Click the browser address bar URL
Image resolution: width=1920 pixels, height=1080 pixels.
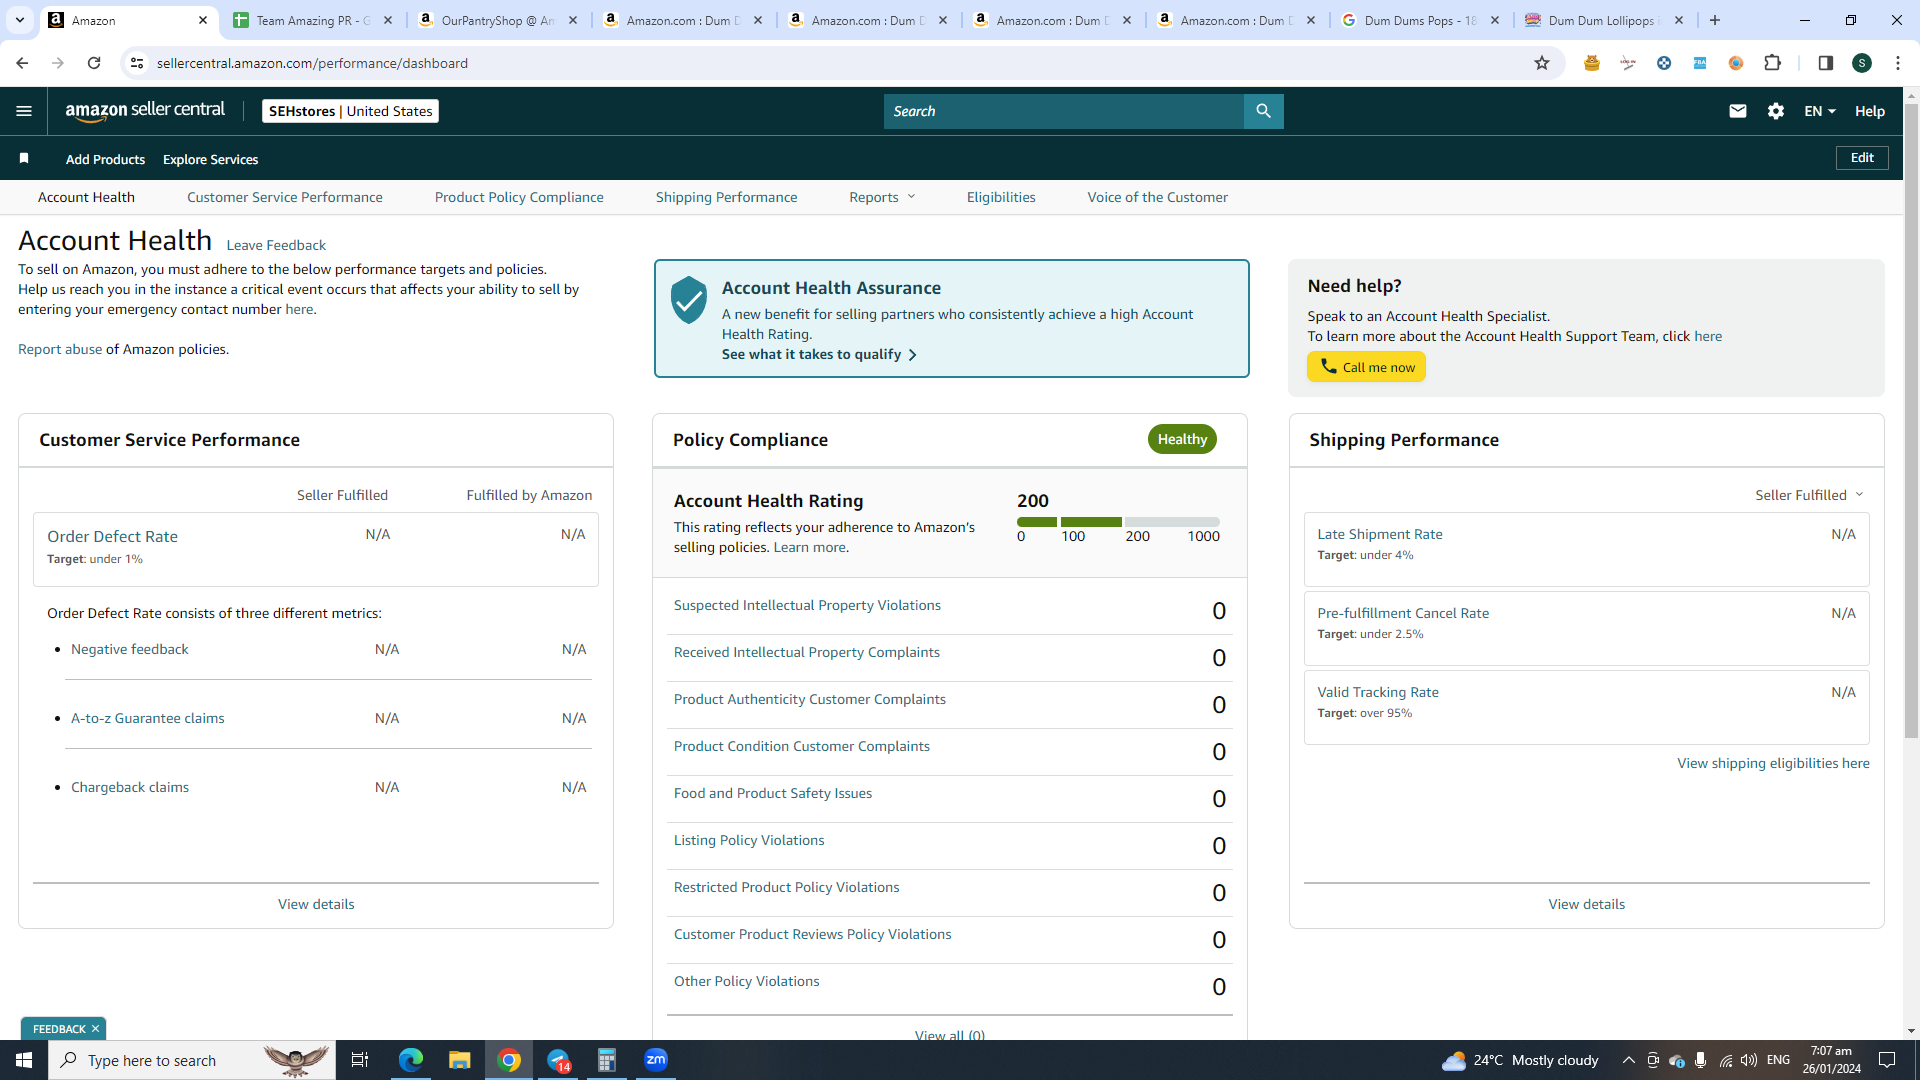click(312, 63)
